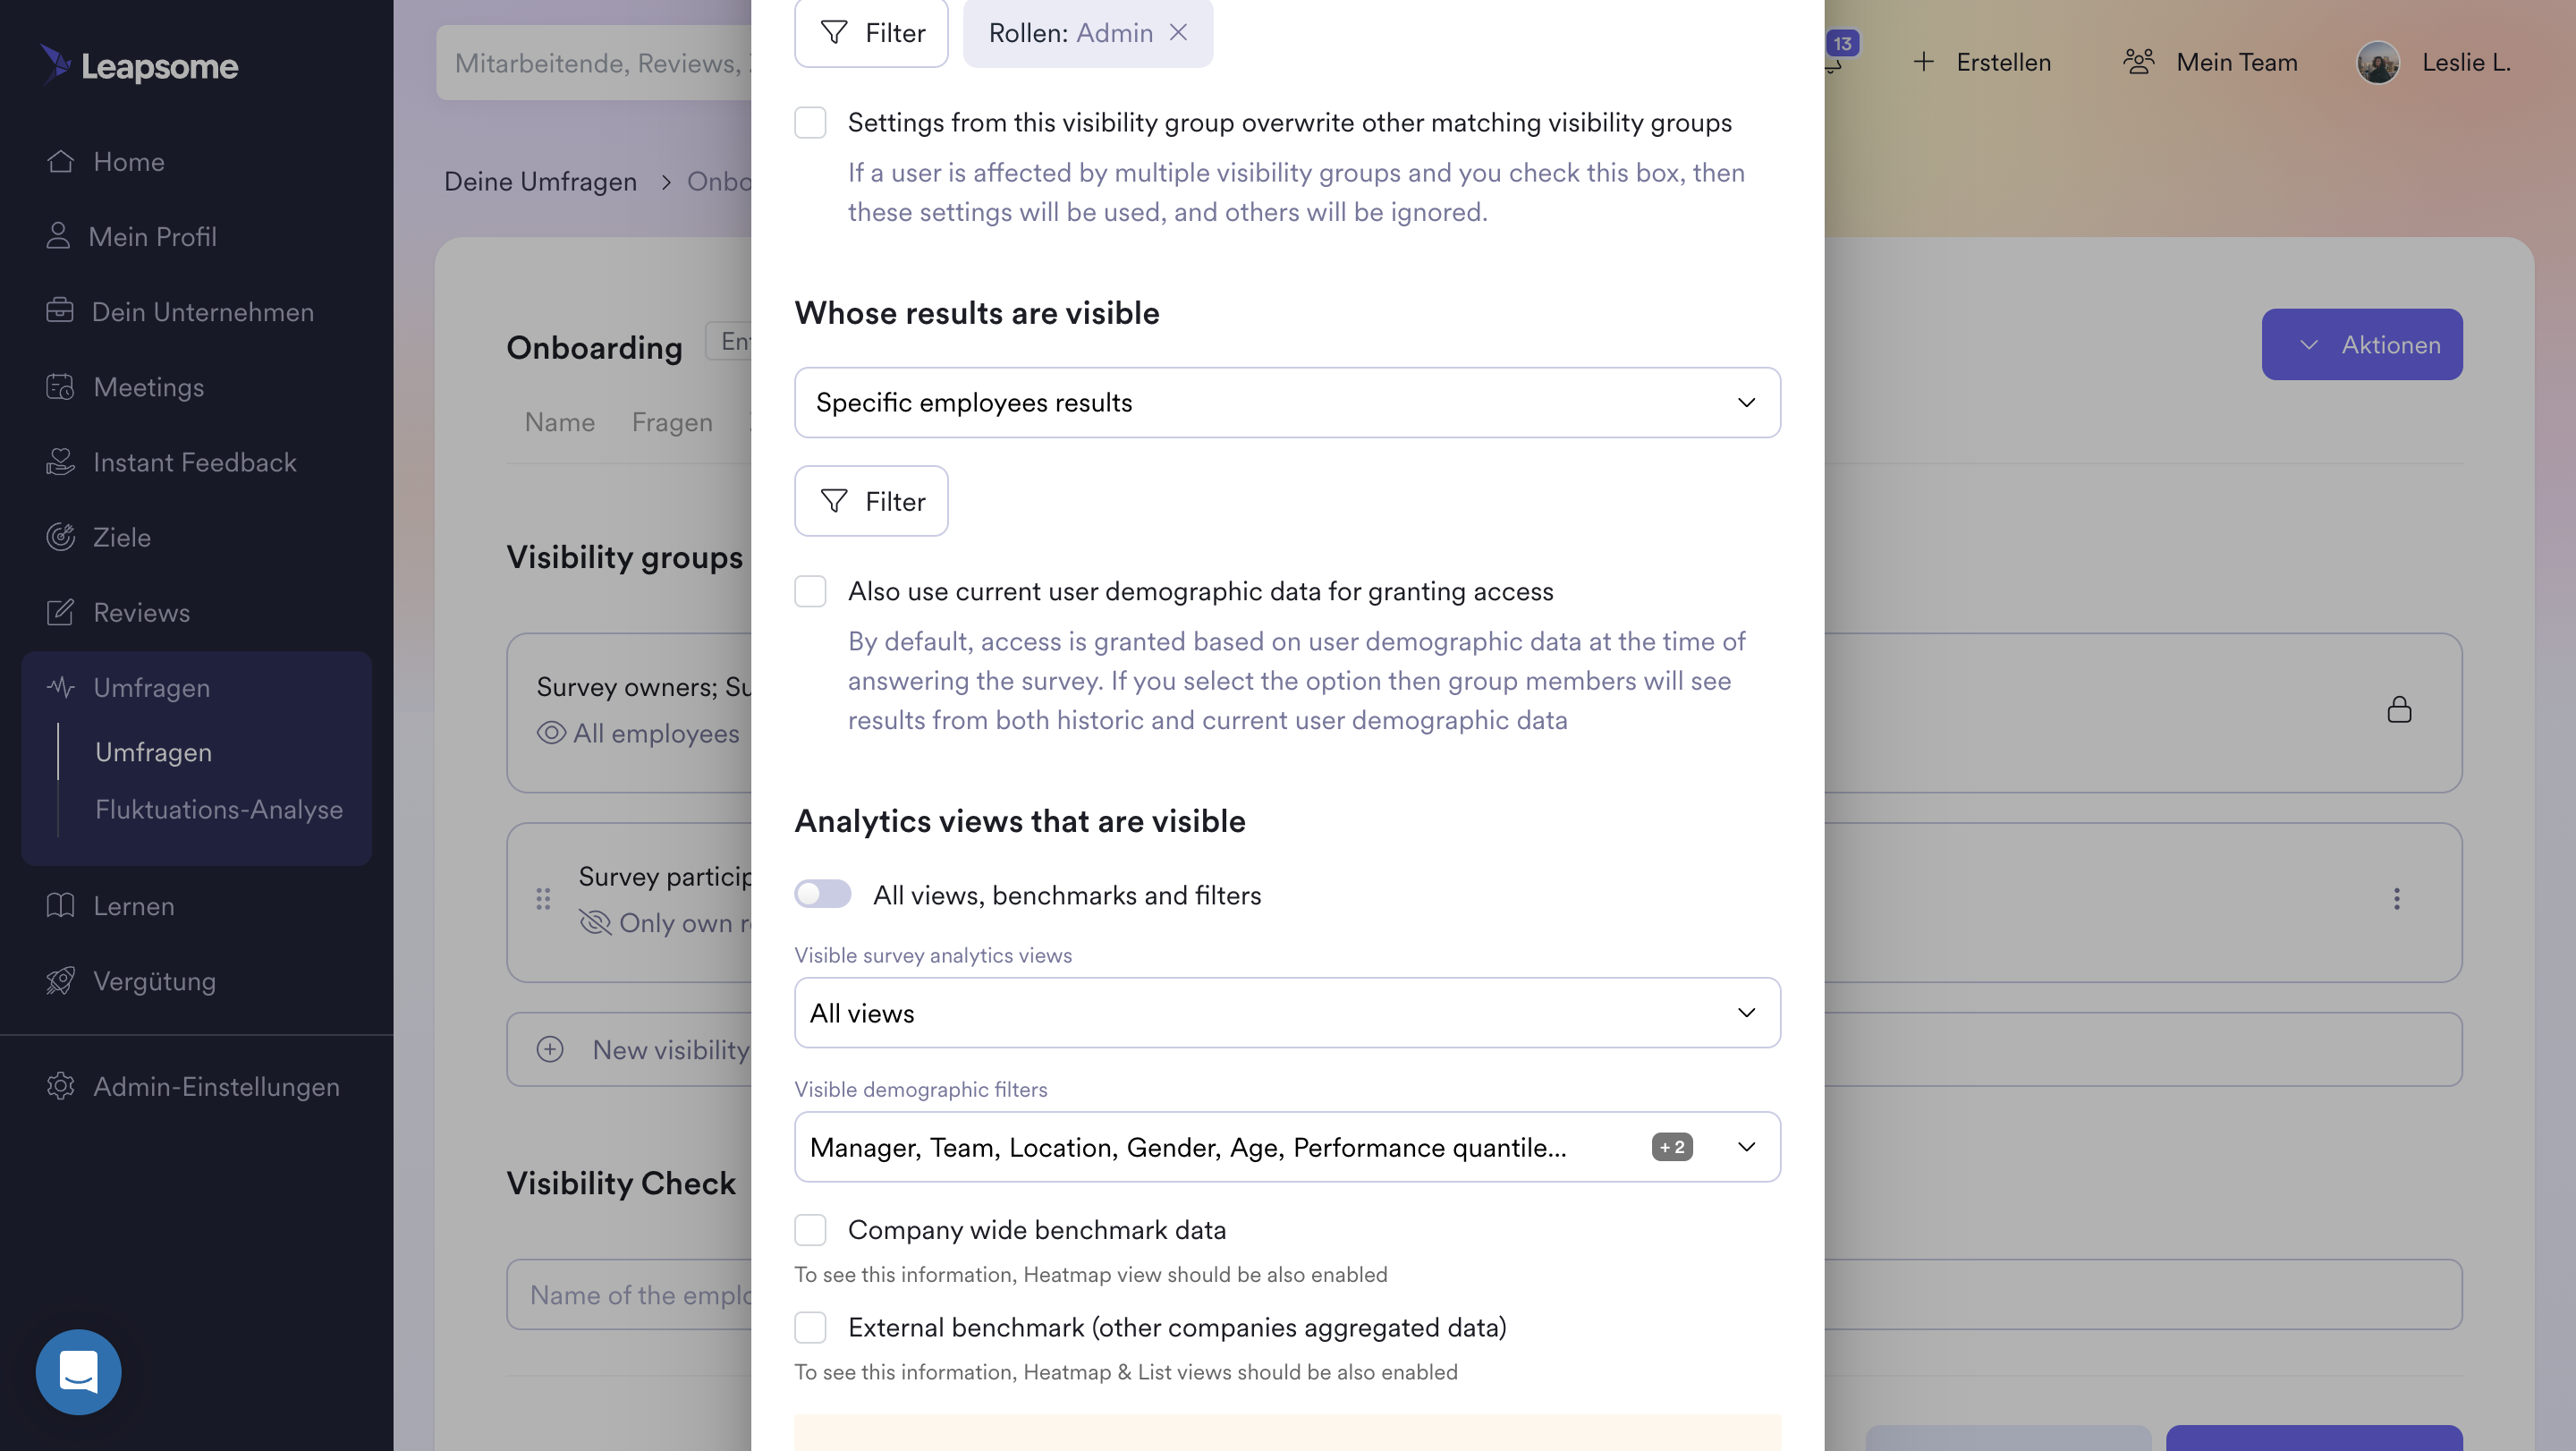2576x1451 pixels.
Task: Open three-dot menu of Survey participants group
Action: point(2396,898)
